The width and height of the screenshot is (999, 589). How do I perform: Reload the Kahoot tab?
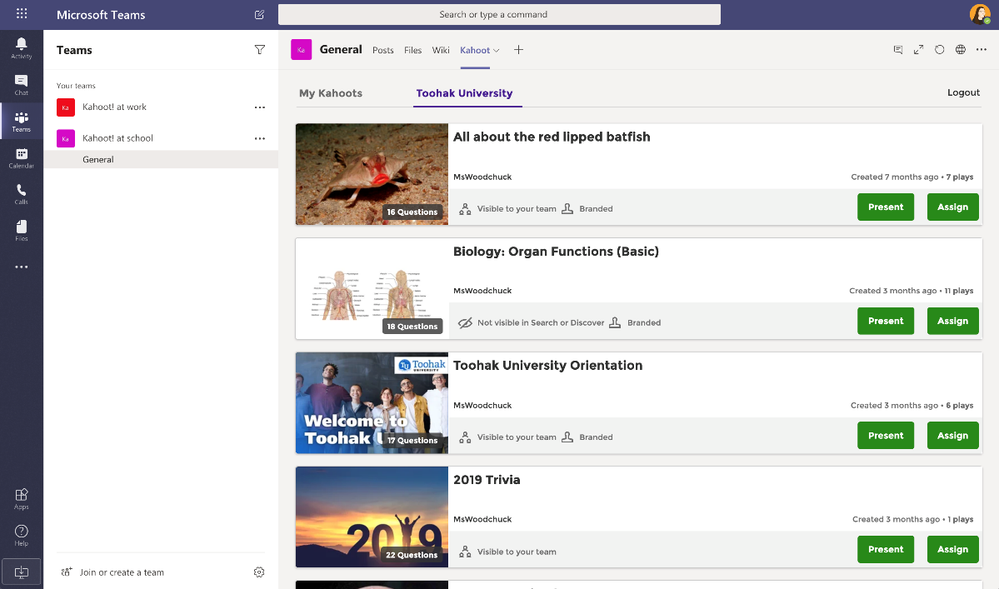pyautogui.click(x=939, y=50)
